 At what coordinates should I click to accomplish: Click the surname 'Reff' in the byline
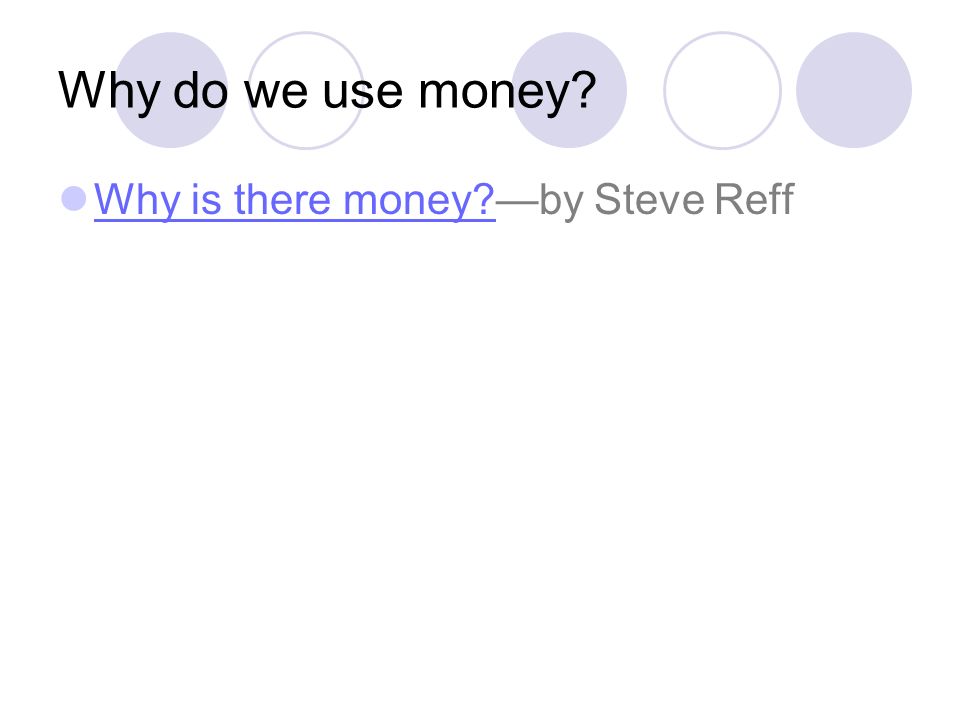754,199
